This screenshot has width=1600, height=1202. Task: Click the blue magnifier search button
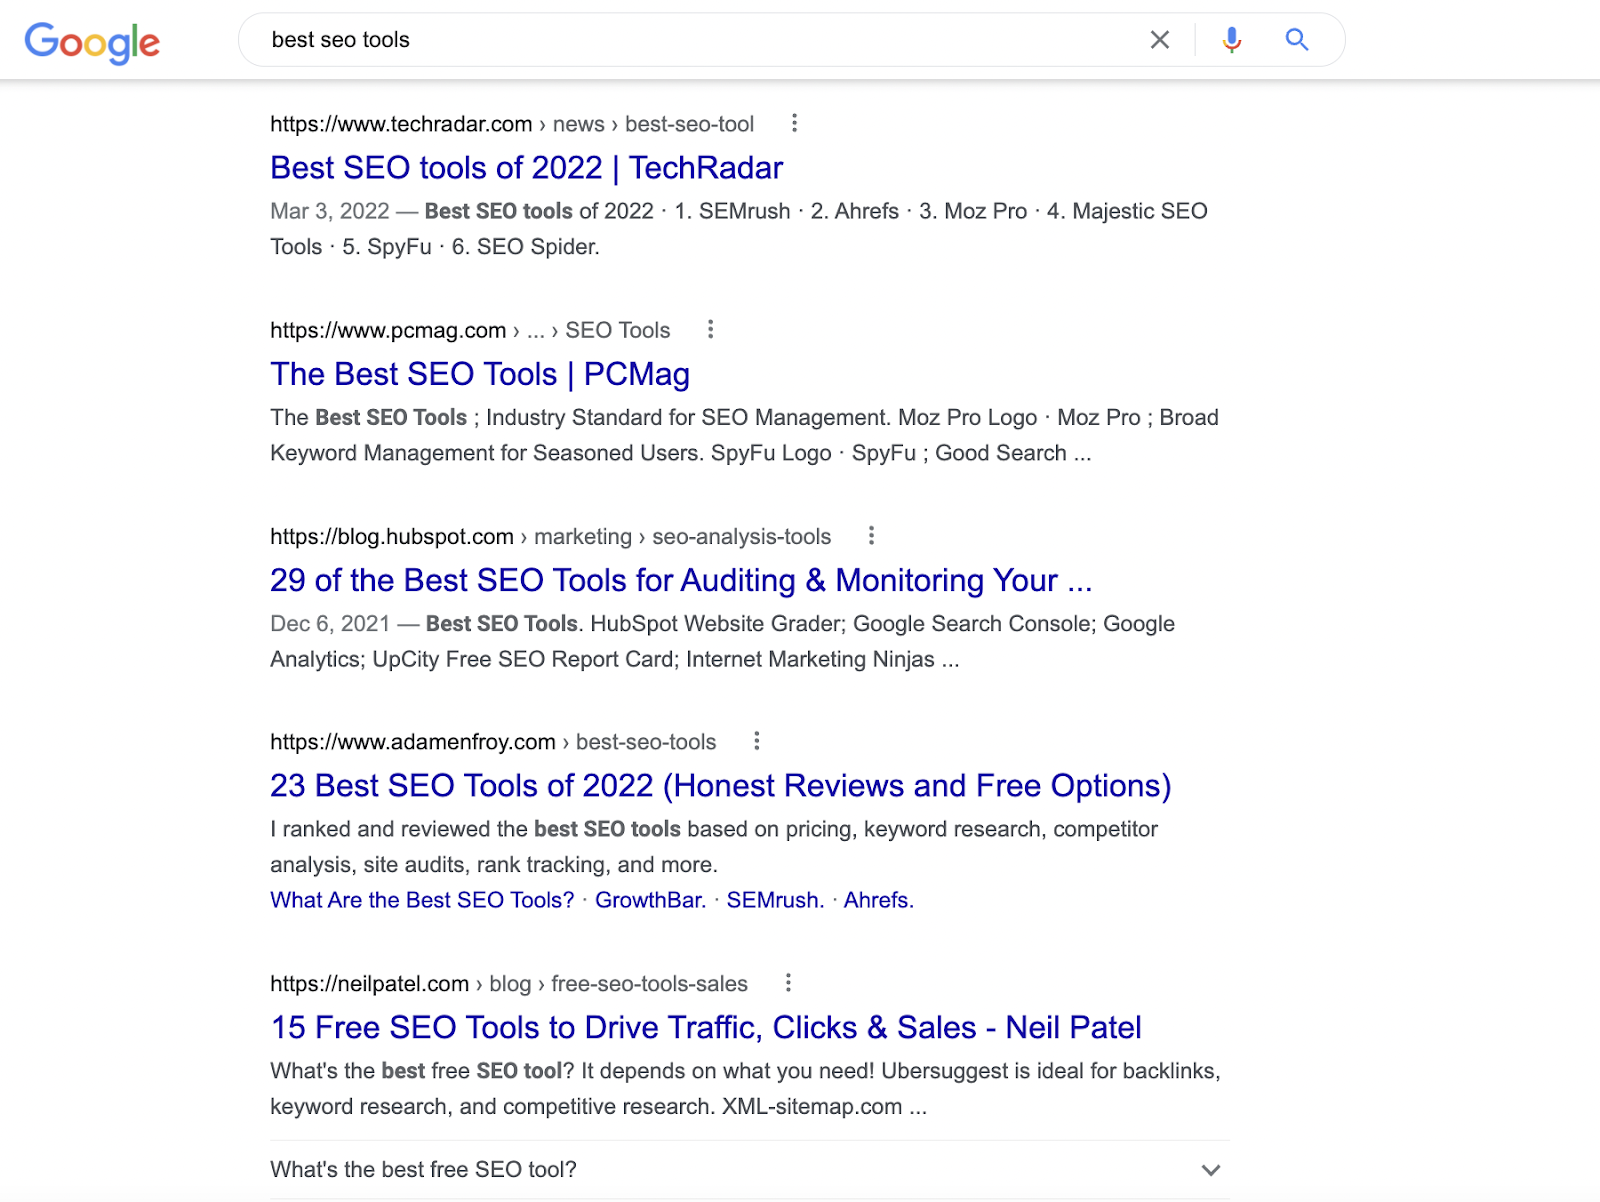1296,40
